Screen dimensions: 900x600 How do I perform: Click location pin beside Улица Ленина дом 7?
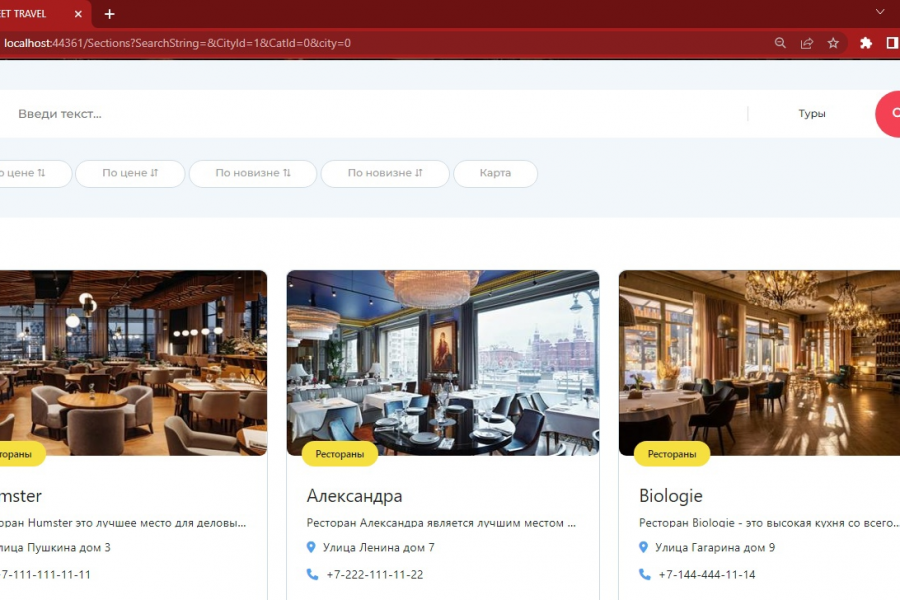(x=311, y=547)
